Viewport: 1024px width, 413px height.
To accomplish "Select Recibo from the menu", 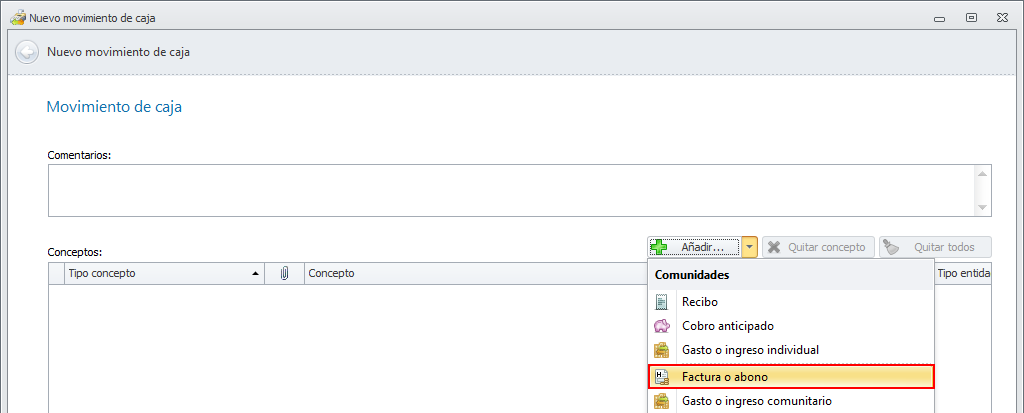I will pos(700,301).
